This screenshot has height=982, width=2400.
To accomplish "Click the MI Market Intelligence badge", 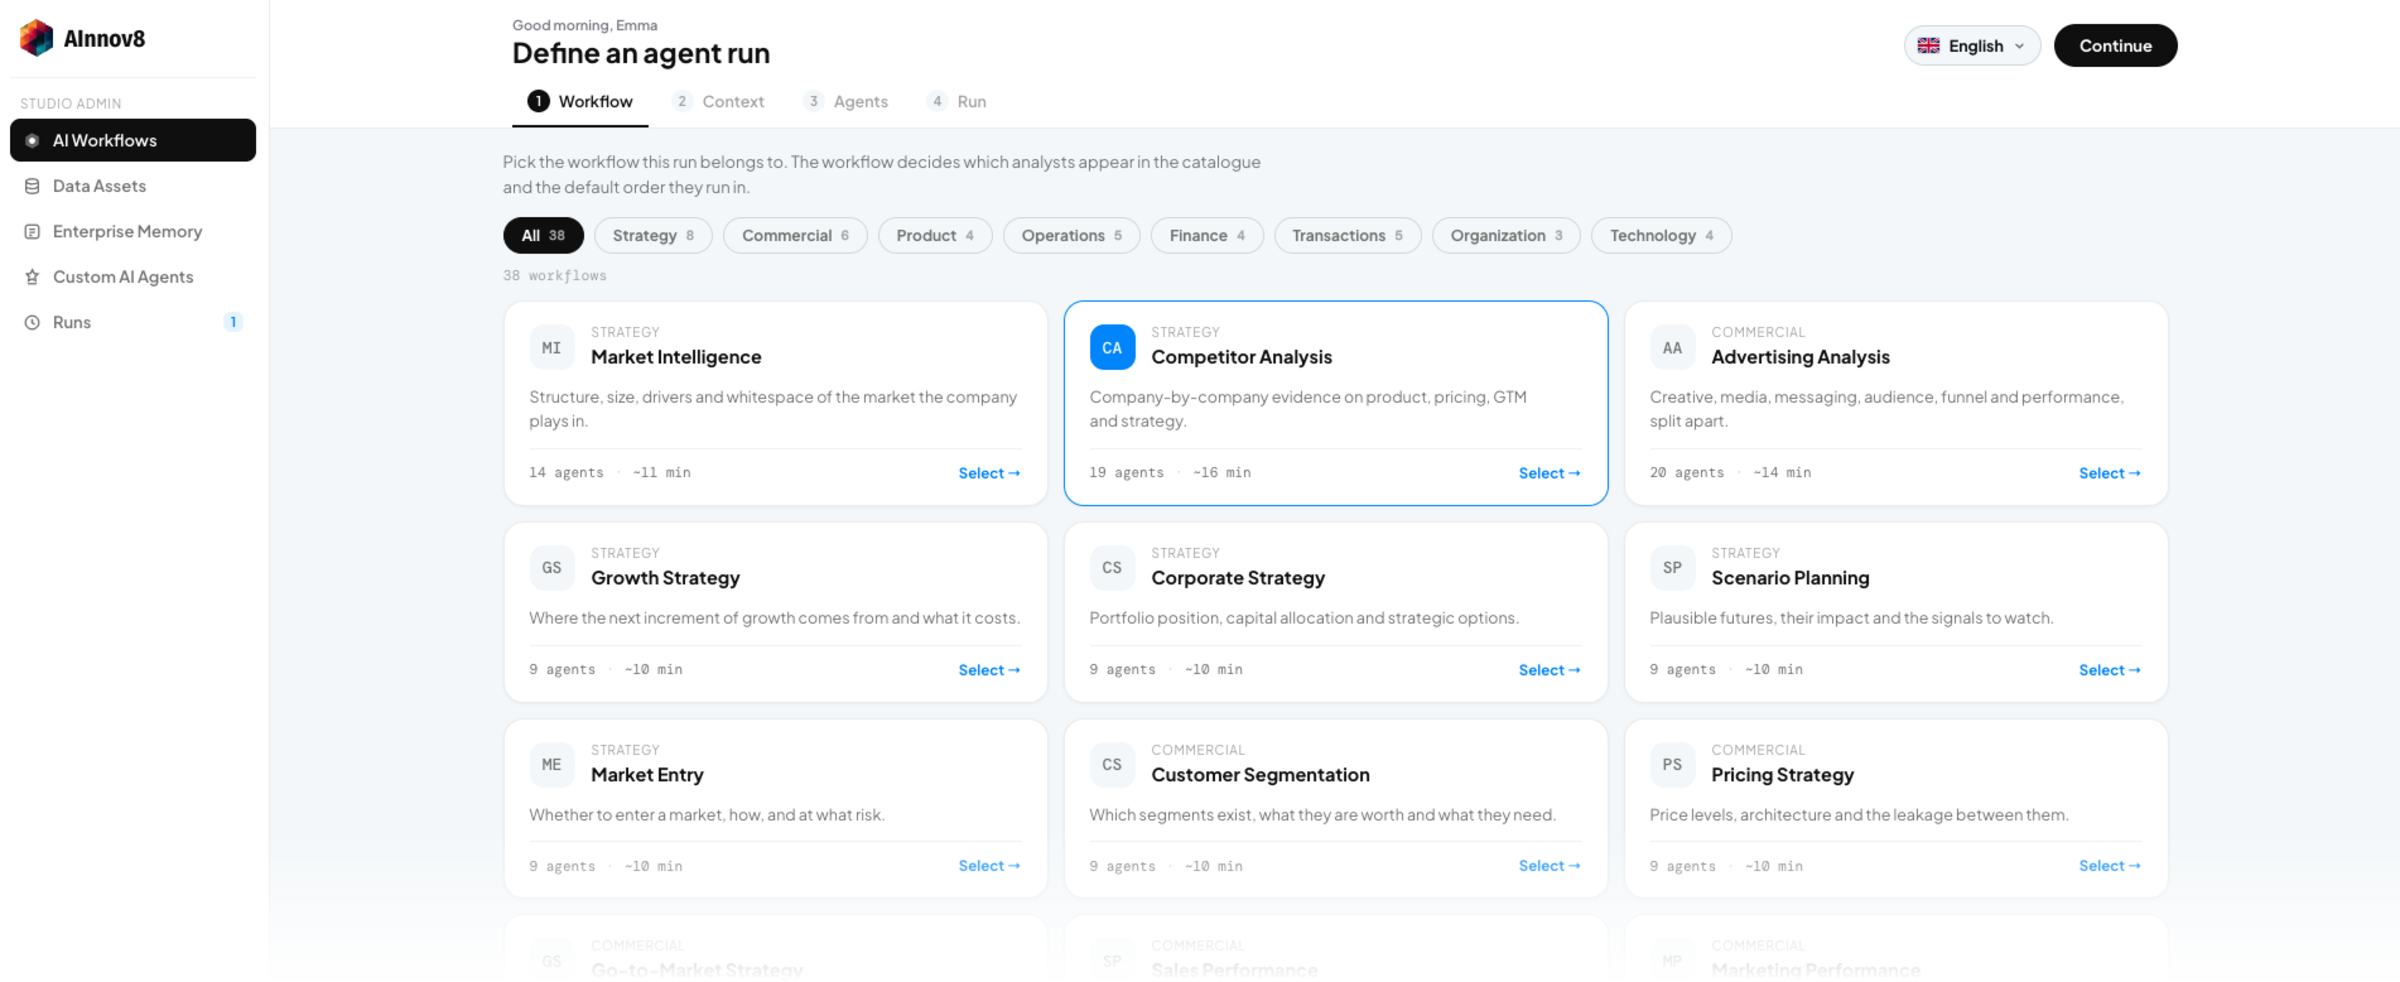I will pos(552,347).
